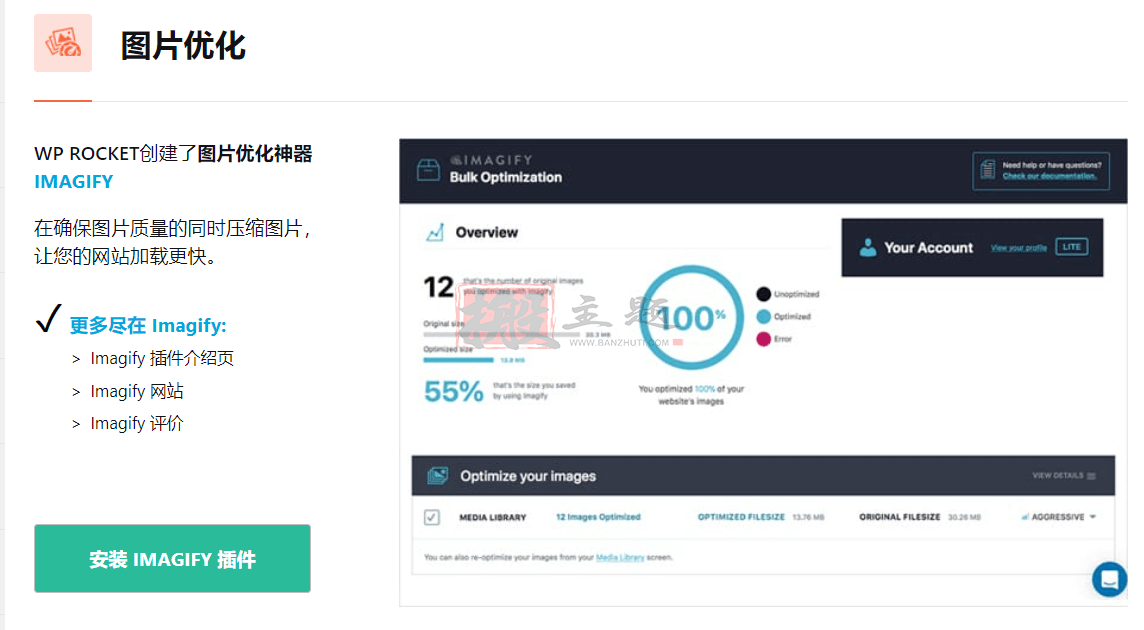Click the Optimized size progress bar
Viewport: 1144px width, 630px height.
tap(459, 360)
